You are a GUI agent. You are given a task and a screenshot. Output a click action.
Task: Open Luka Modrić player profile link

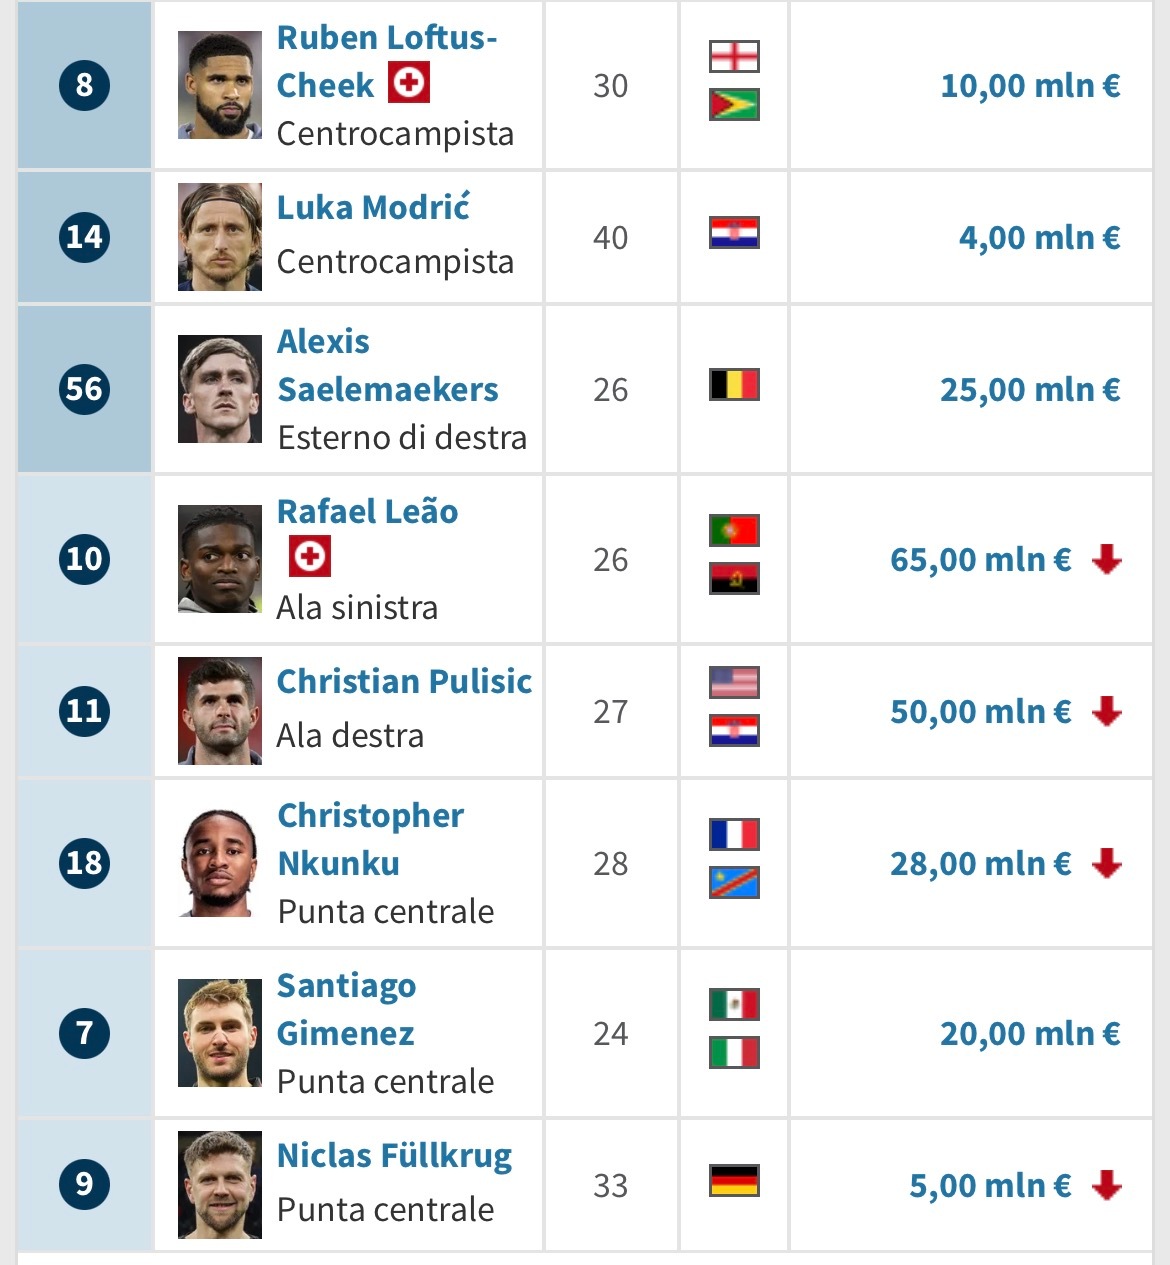(x=373, y=208)
